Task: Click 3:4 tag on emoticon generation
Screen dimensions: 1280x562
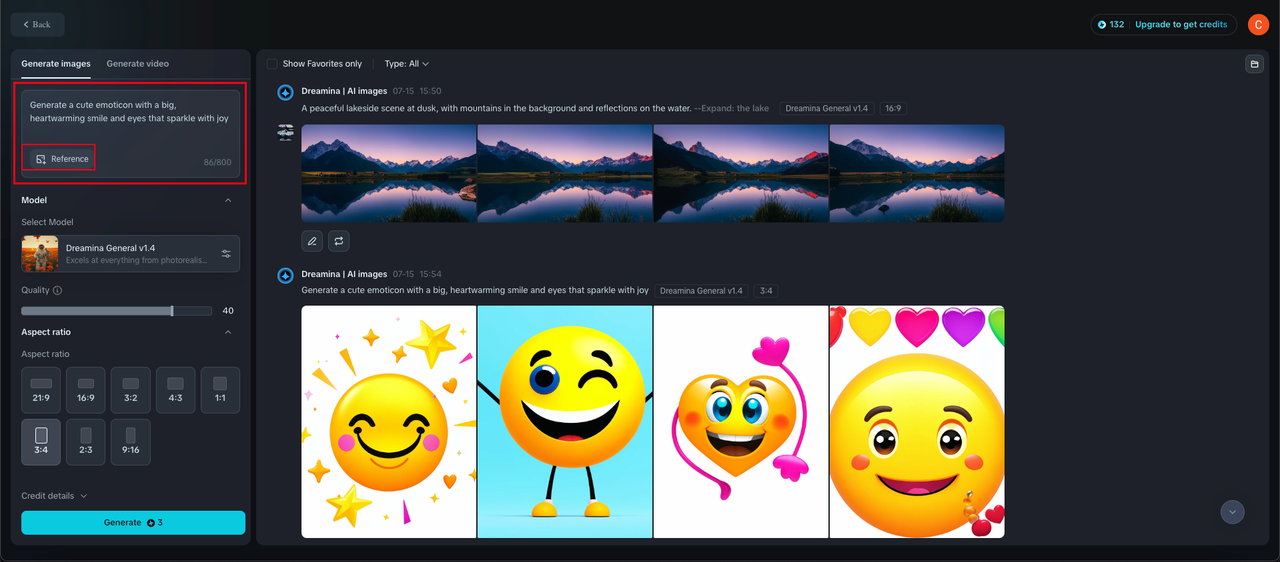Action: [x=767, y=290]
